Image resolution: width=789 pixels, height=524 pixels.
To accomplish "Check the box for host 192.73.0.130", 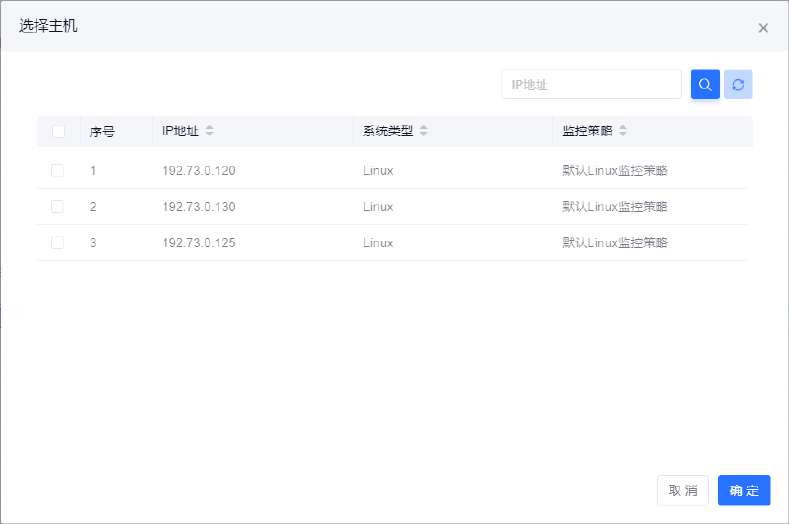I will [58, 207].
